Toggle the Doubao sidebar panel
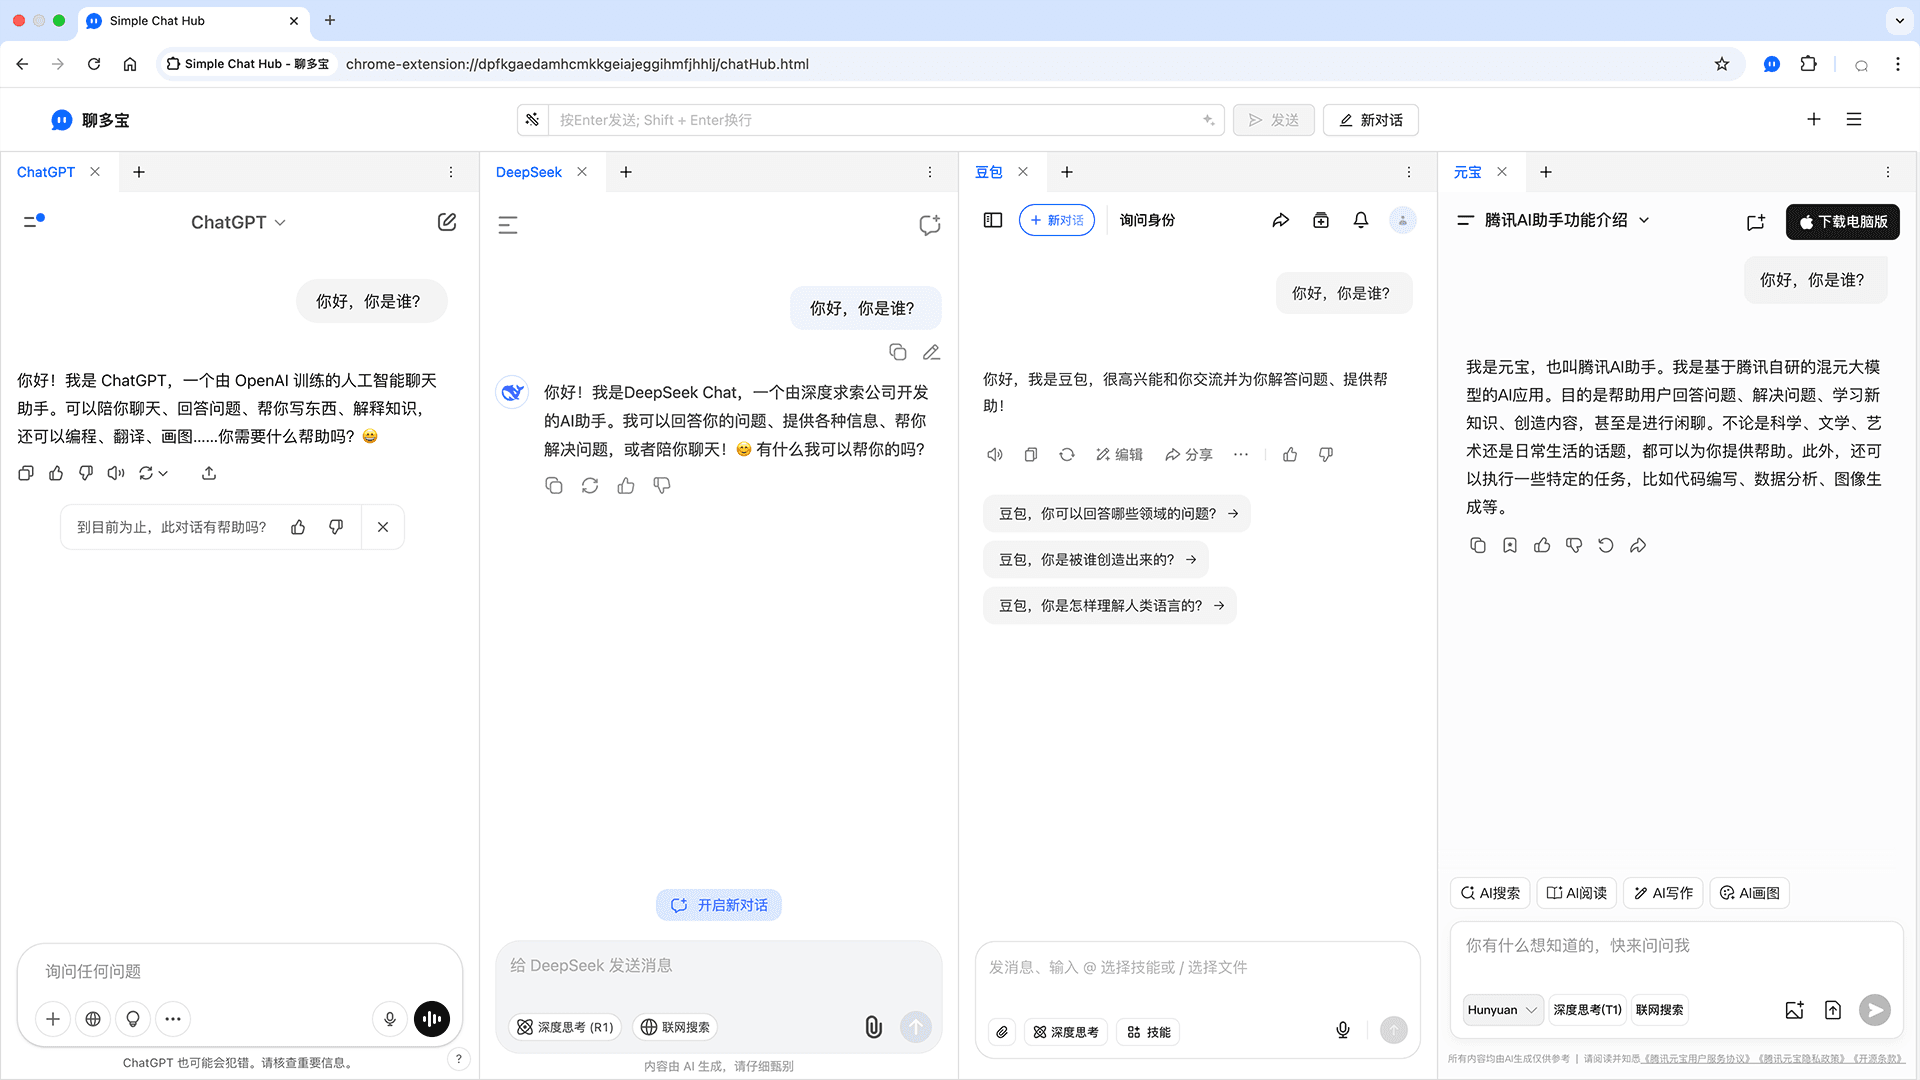This screenshot has height=1080, width=1920. tap(993, 220)
